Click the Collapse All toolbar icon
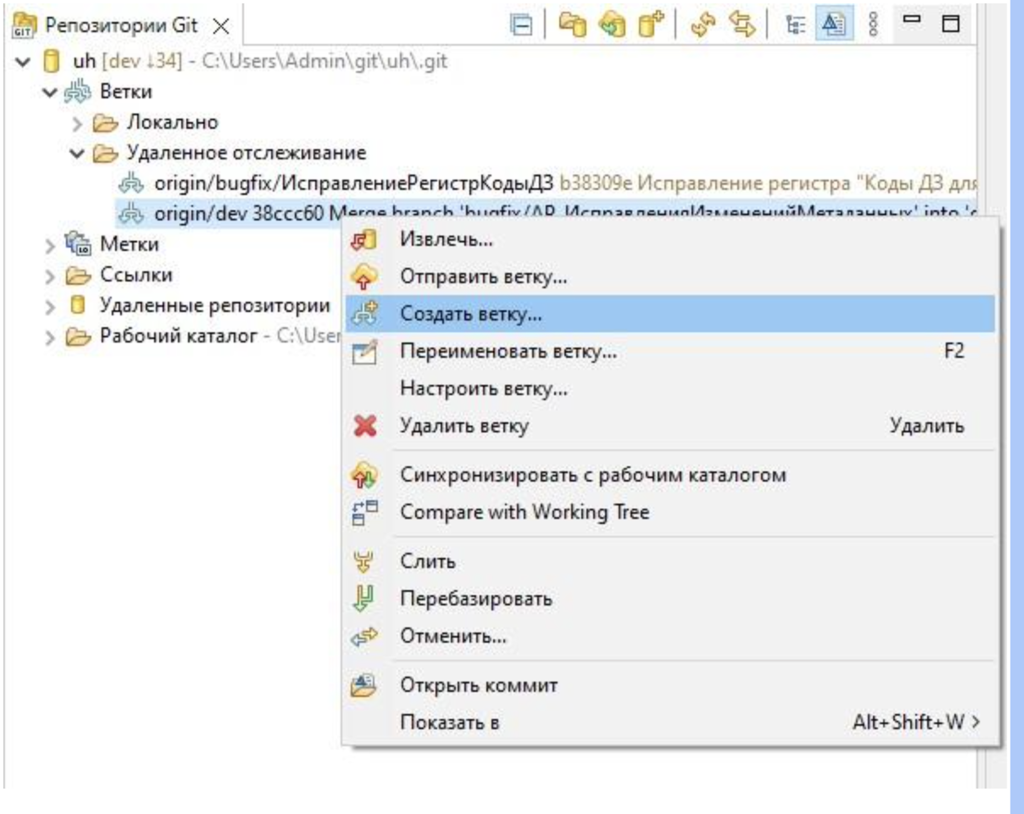This screenshot has height=814, width=1024. pyautogui.click(x=522, y=25)
